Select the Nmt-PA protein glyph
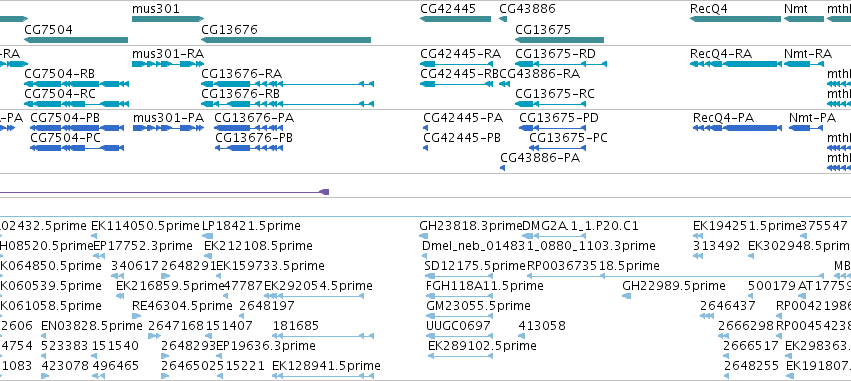The height and width of the screenshot is (381, 851). click(x=806, y=128)
